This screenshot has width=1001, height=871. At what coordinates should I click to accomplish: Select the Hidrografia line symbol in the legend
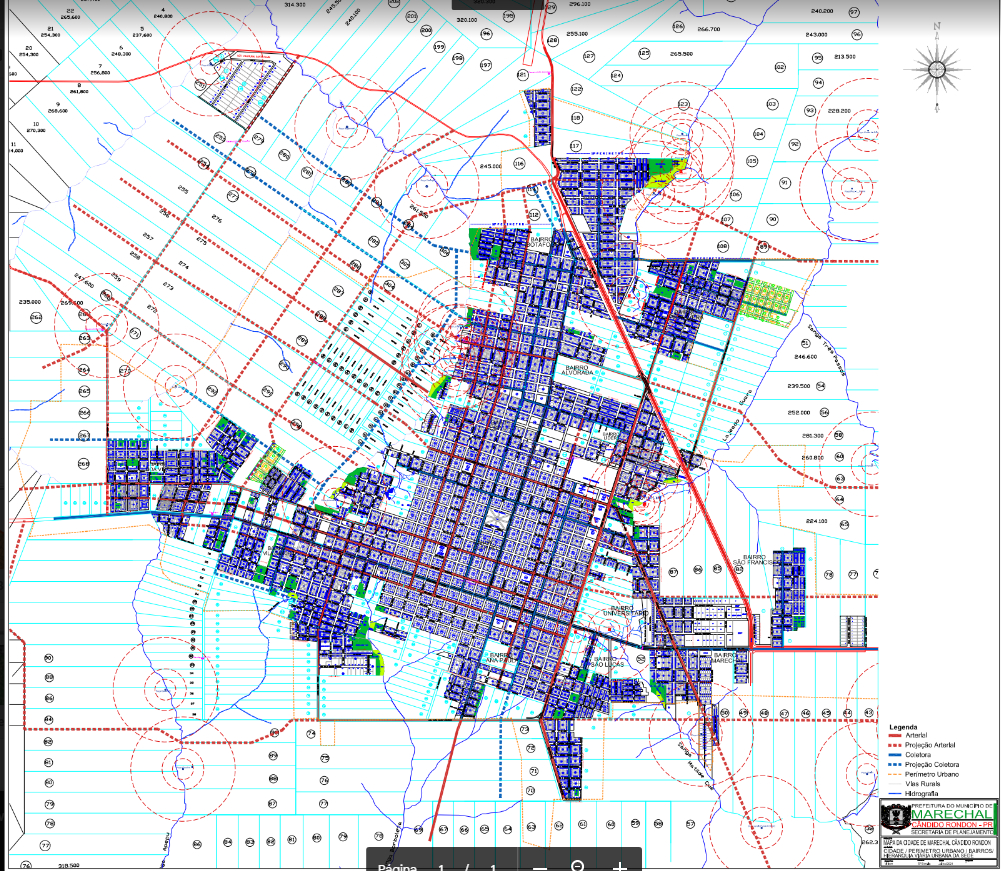(x=895, y=793)
